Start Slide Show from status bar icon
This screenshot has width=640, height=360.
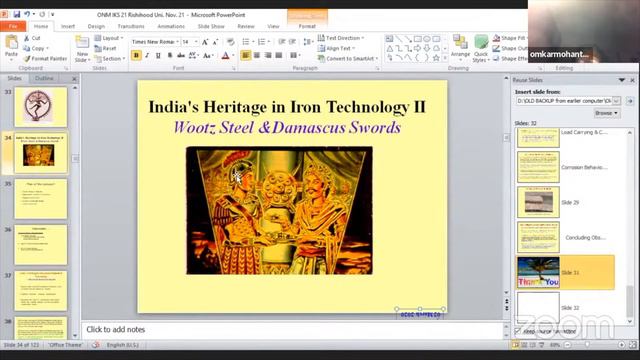(542, 345)
